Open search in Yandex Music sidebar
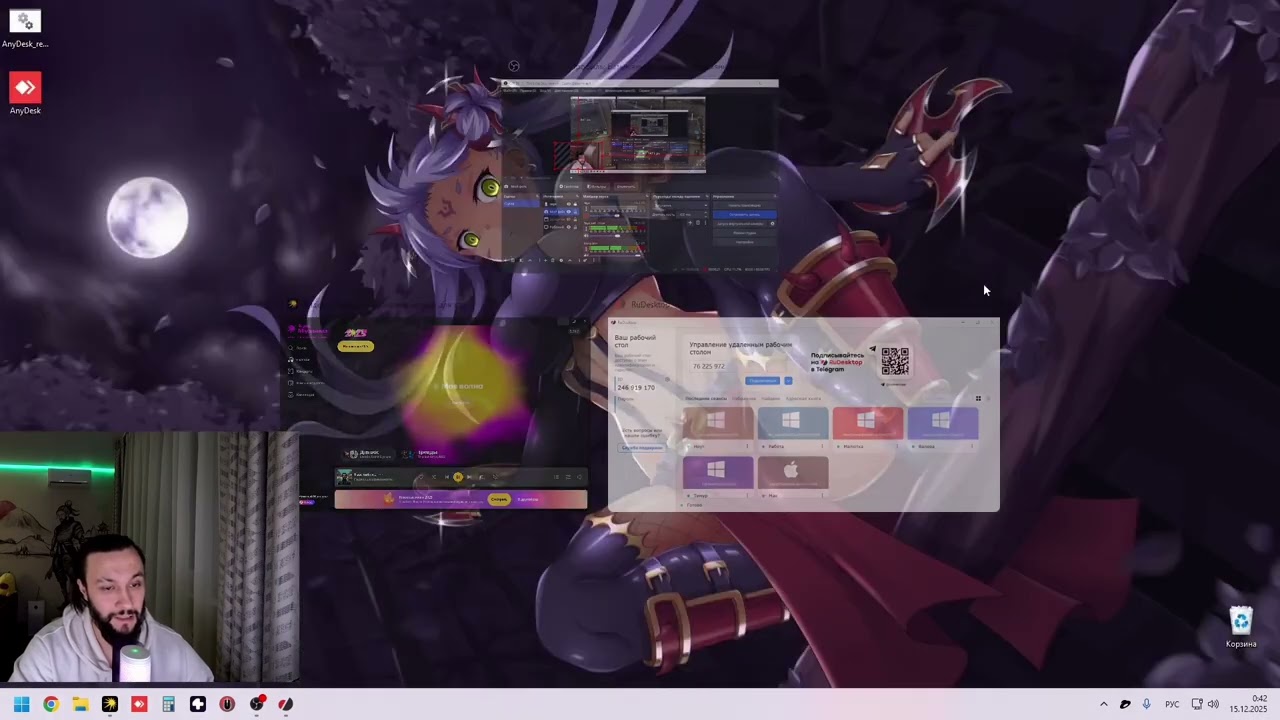 pyautogui.click(x=296, y=348)
